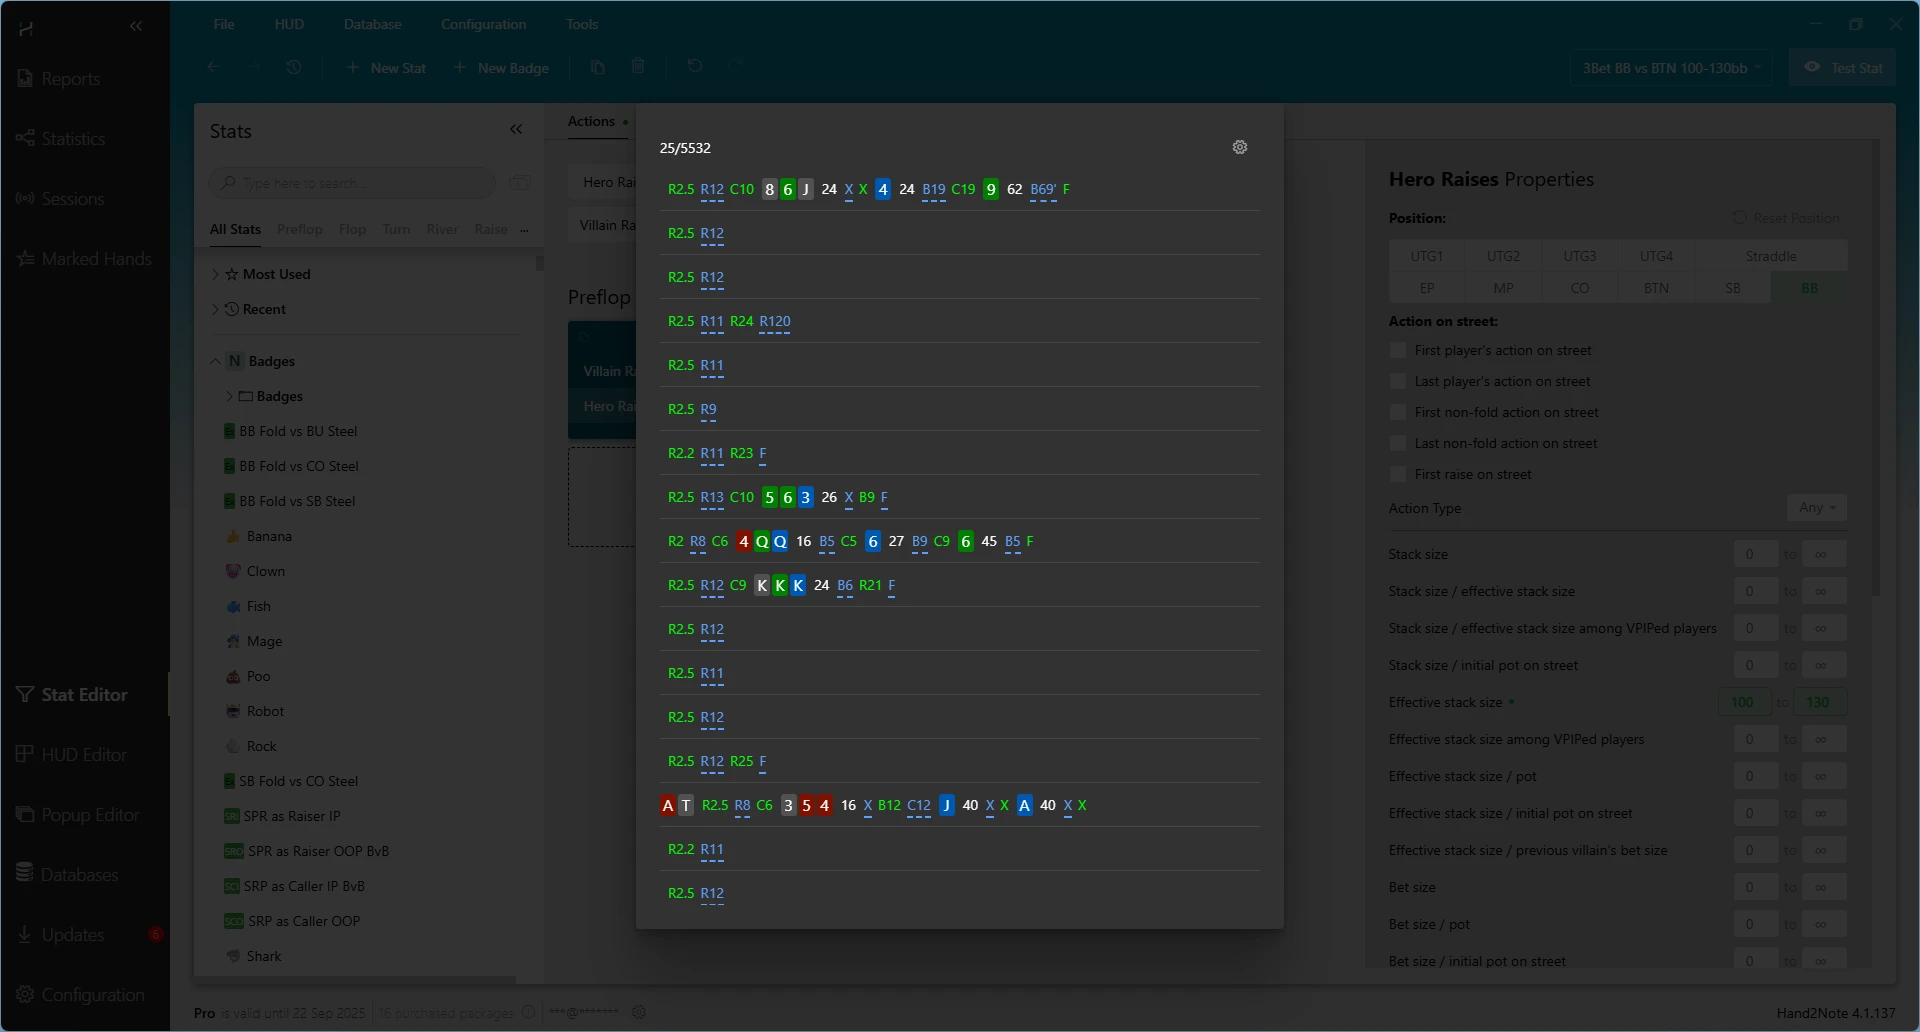Click the copy stat icon in toolbar

[x=597, y=67]
